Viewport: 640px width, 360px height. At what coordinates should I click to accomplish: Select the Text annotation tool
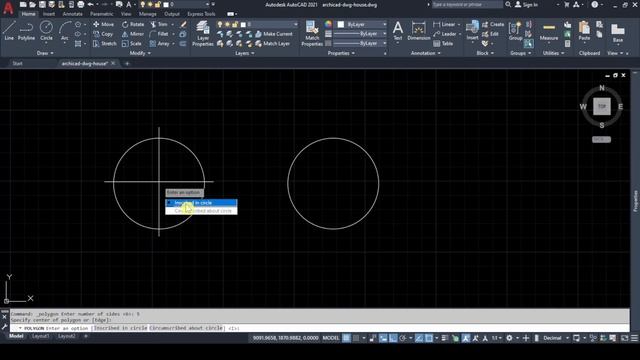398,31
